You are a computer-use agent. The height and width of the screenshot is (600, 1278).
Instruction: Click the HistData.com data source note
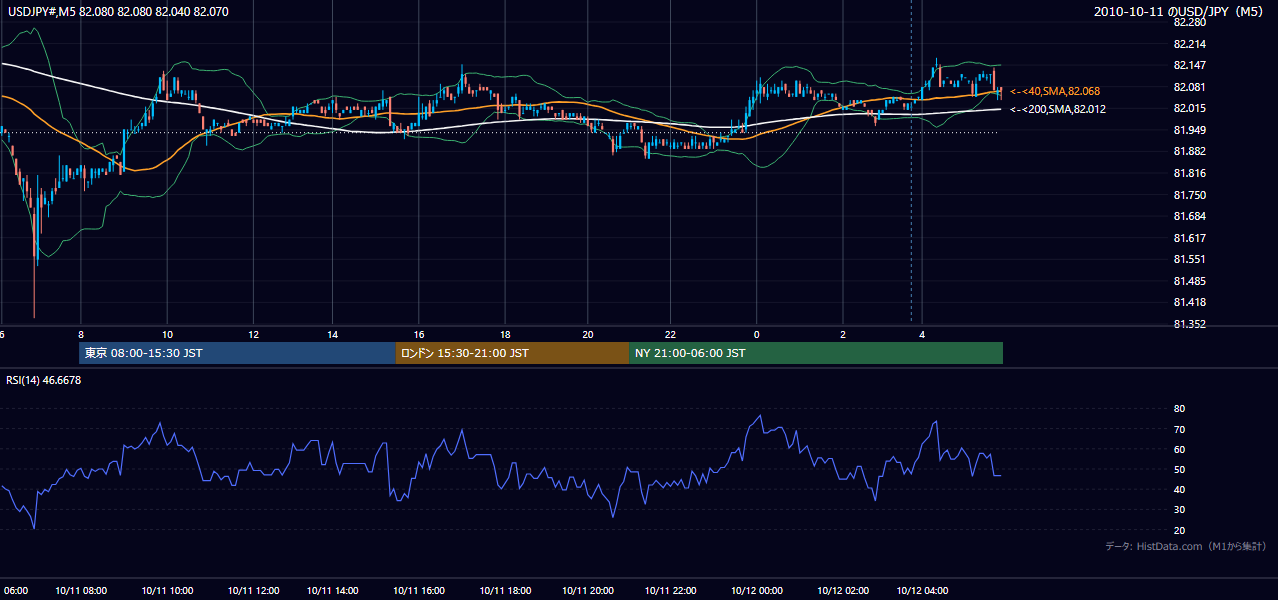tap(1186, 546)
